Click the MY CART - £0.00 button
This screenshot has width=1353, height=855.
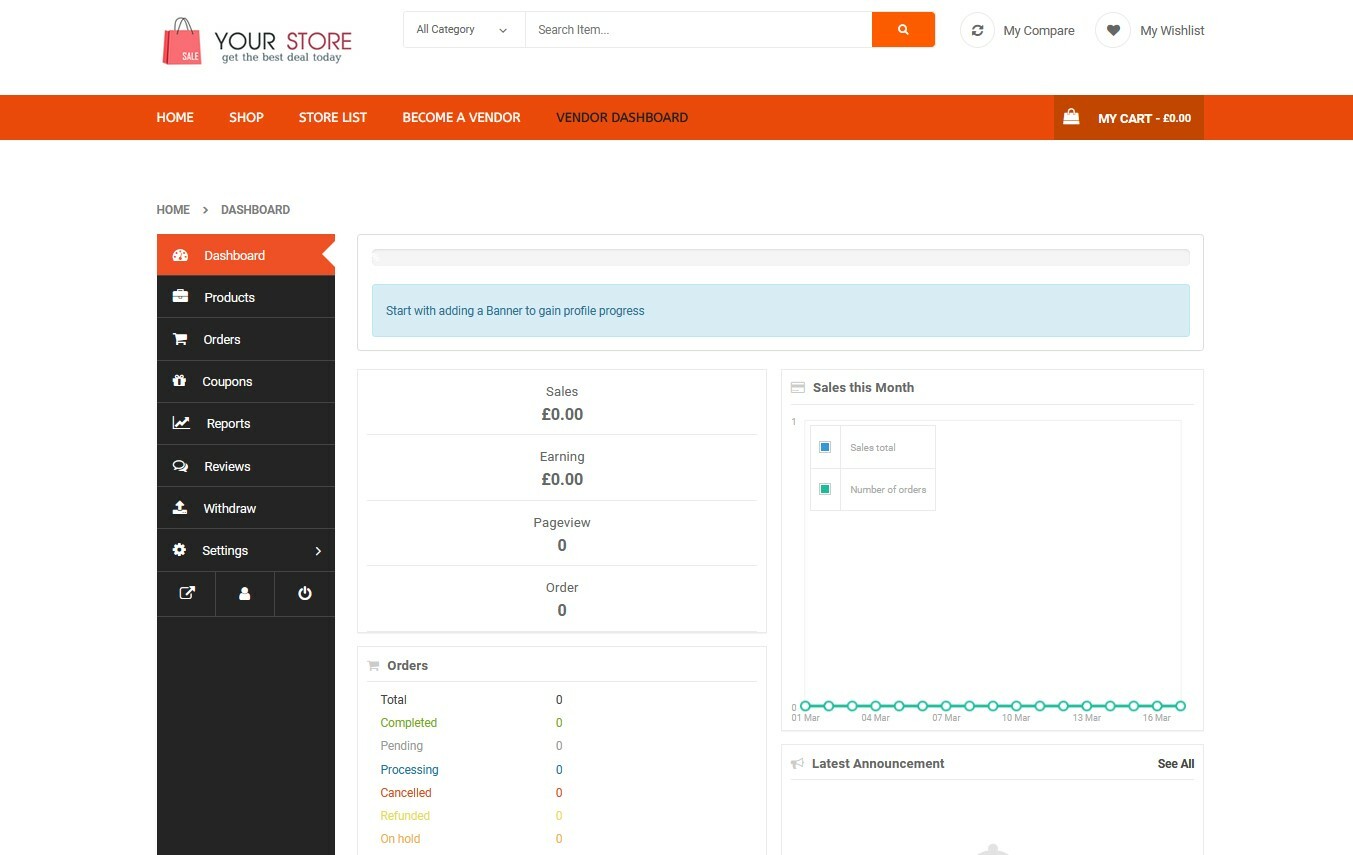(x=1129, y=117)
